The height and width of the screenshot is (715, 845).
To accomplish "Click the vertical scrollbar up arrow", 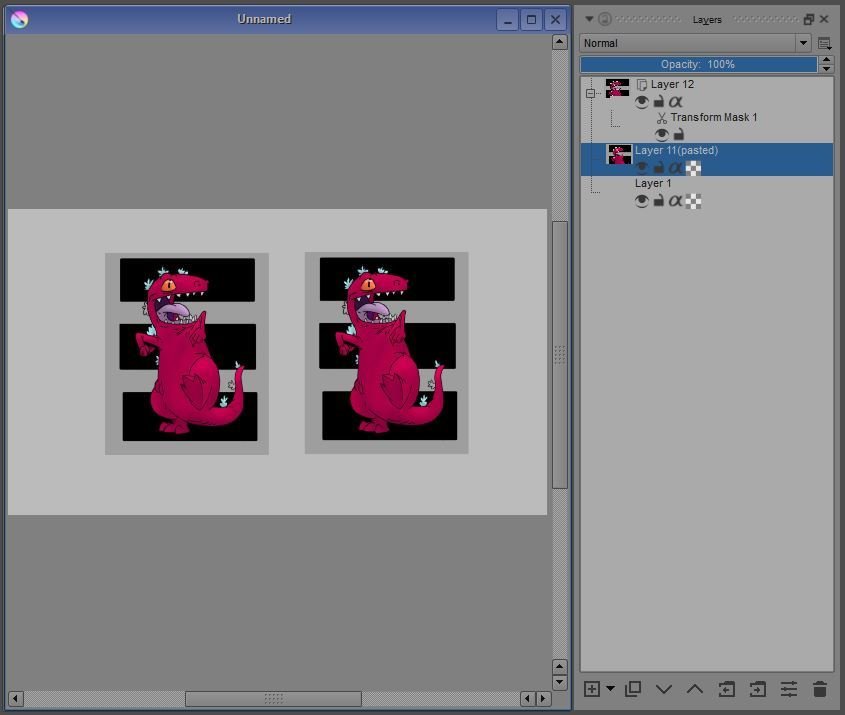I will (559, 42).
